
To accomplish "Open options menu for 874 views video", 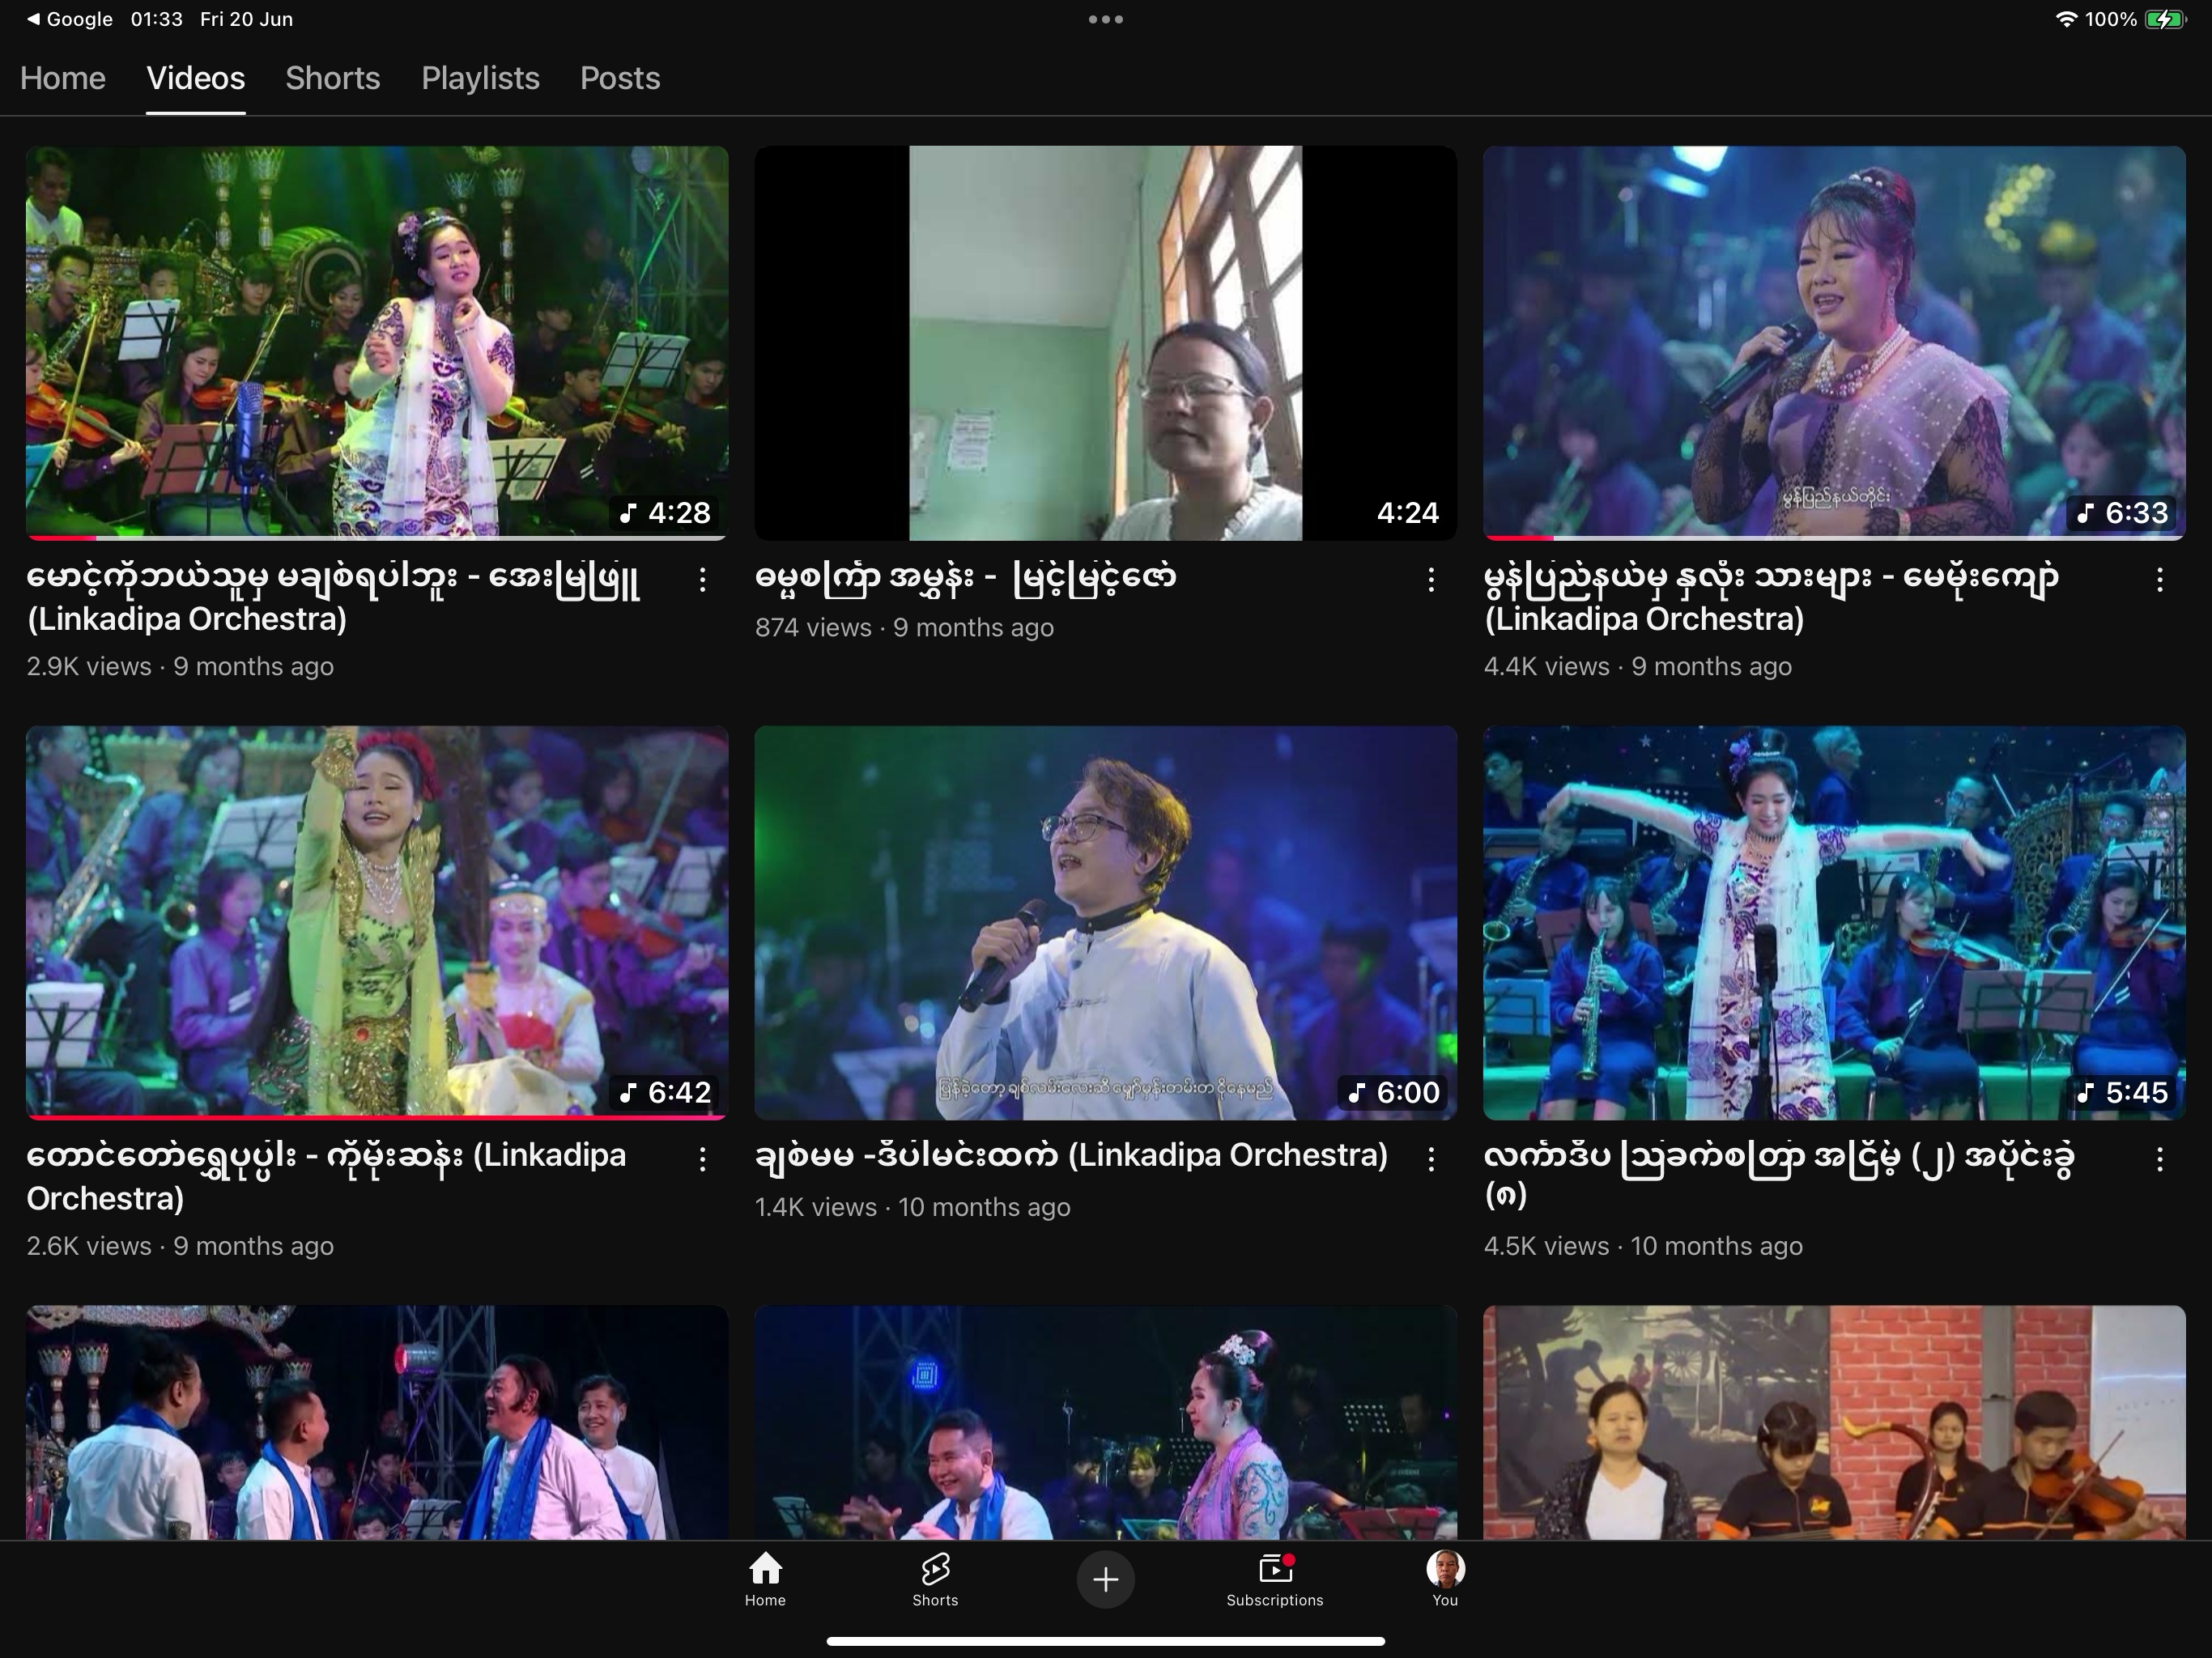I will (x=1431, y=580).
